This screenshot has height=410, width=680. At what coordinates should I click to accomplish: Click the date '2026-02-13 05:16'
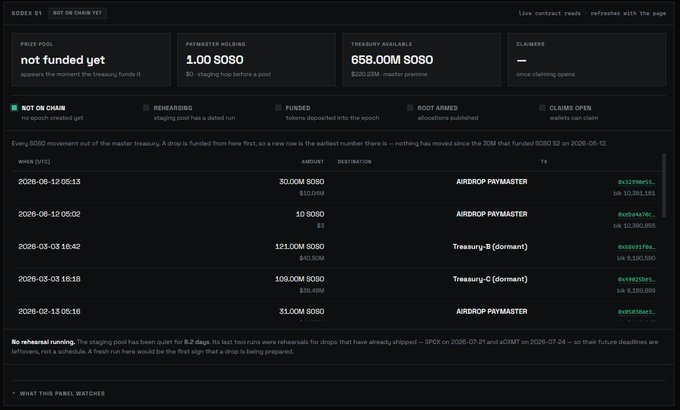49,312
